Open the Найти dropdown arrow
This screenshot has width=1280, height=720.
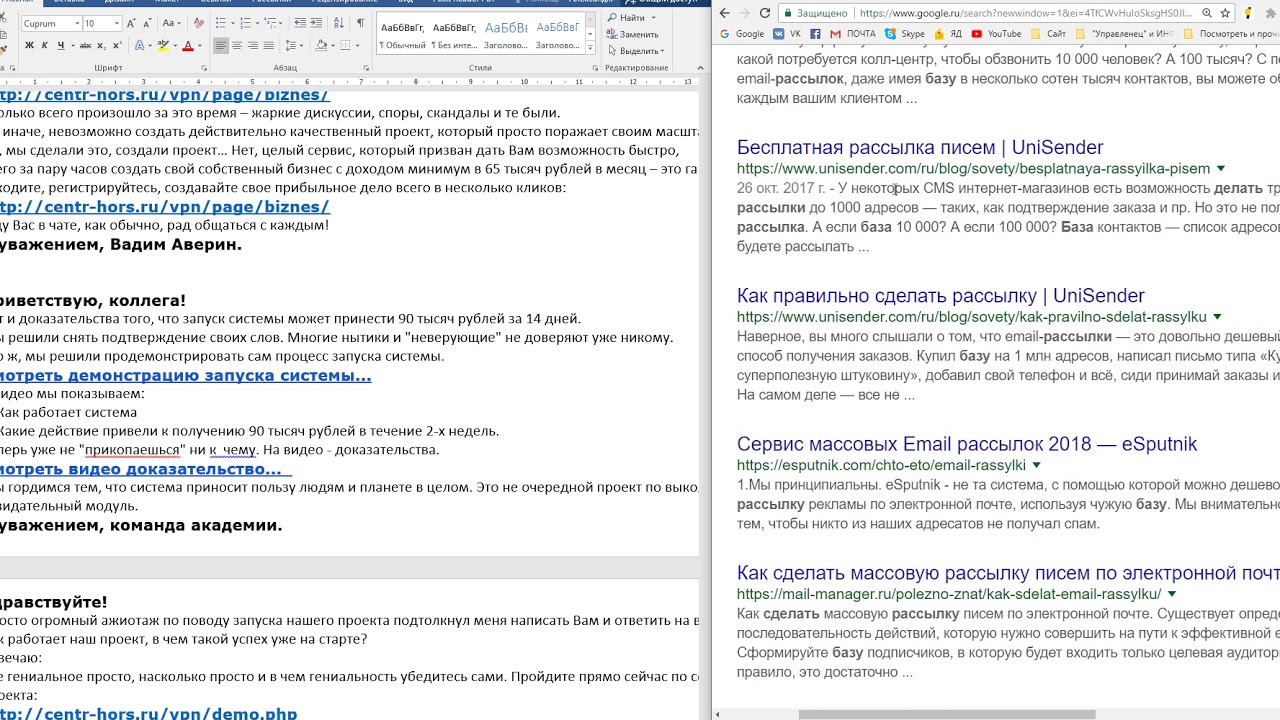(x=653, y=18)
